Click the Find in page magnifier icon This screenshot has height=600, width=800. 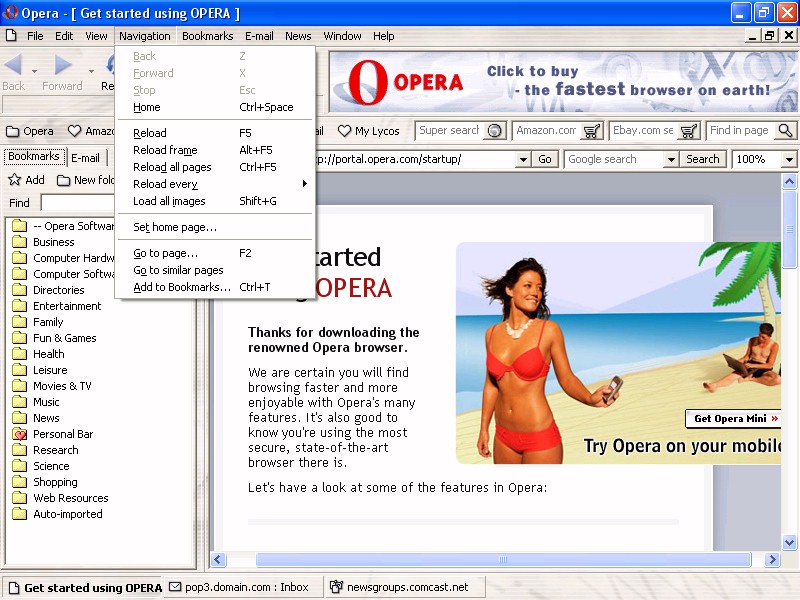click(x=785, y=131)
